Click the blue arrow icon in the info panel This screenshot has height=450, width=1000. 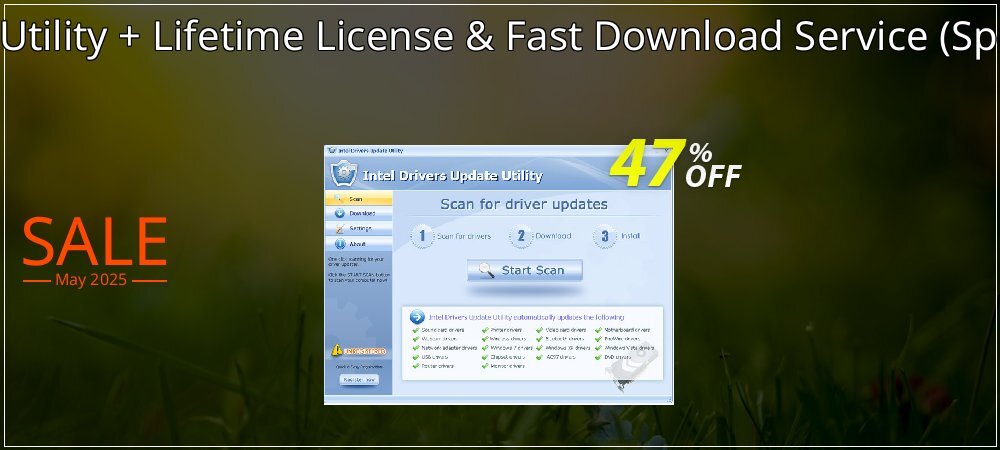click(417, 317)
